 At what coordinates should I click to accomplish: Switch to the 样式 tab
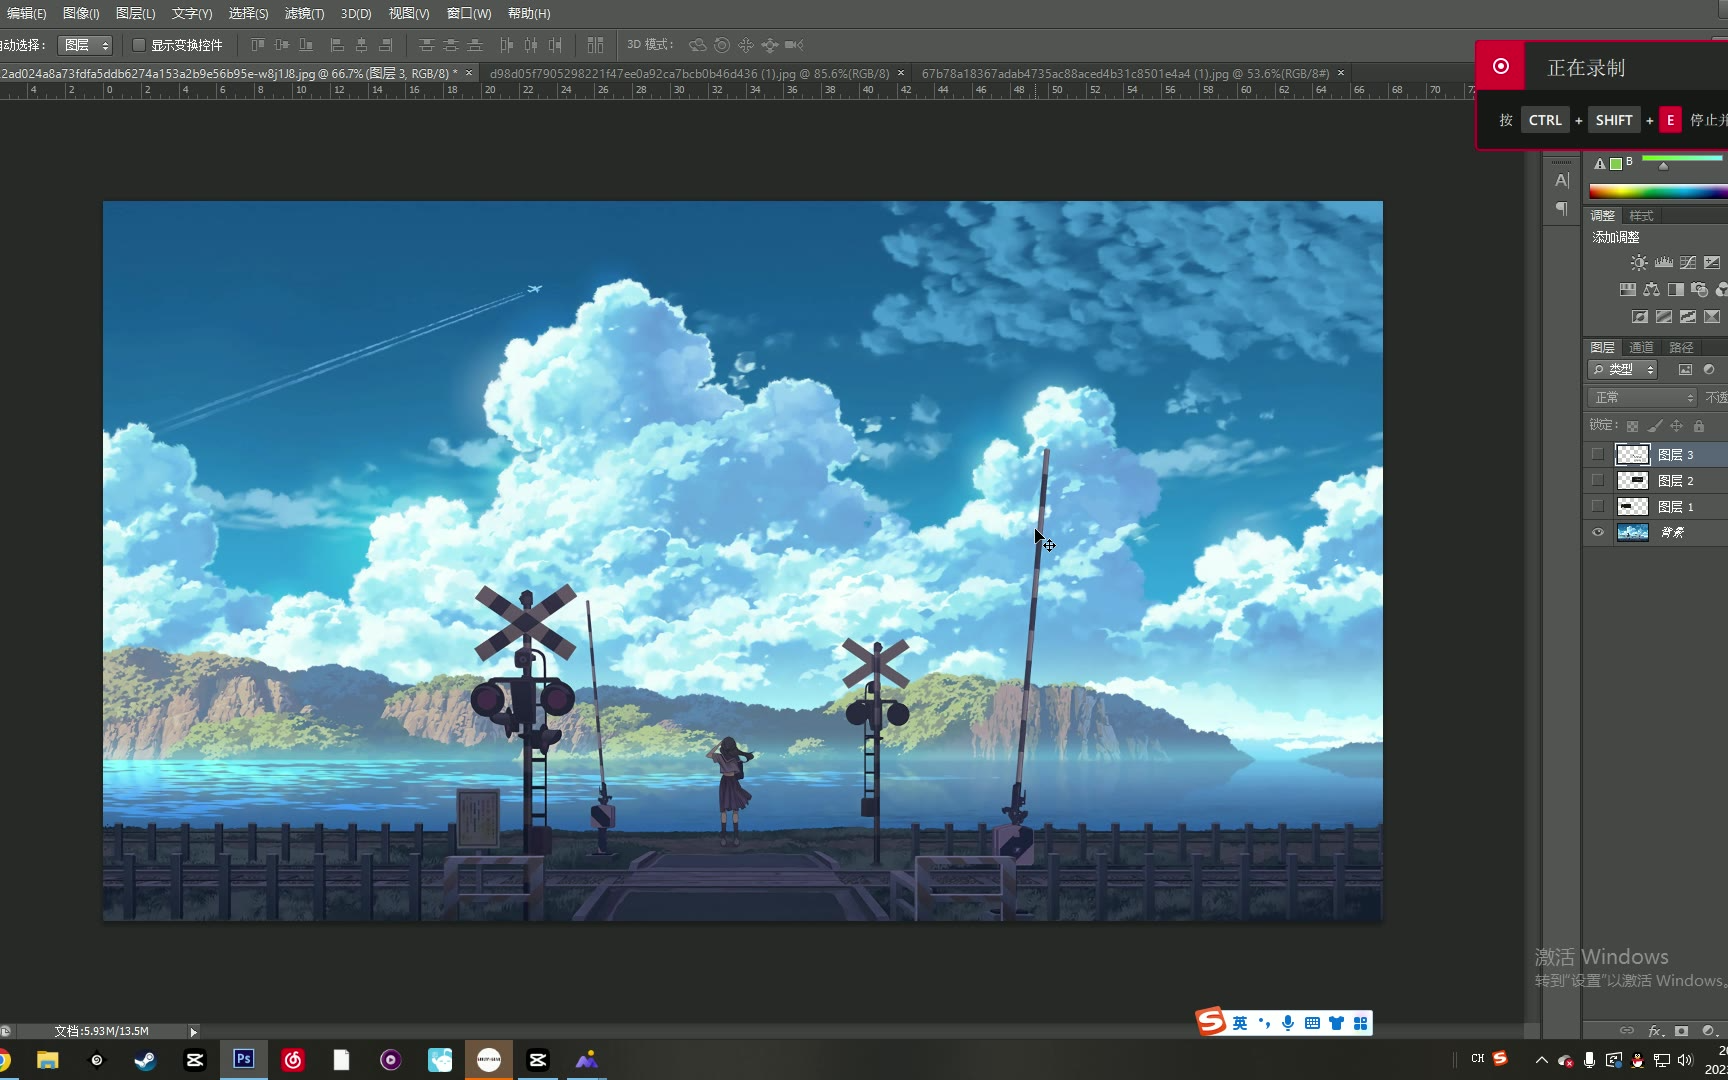tap(1641, 215)
